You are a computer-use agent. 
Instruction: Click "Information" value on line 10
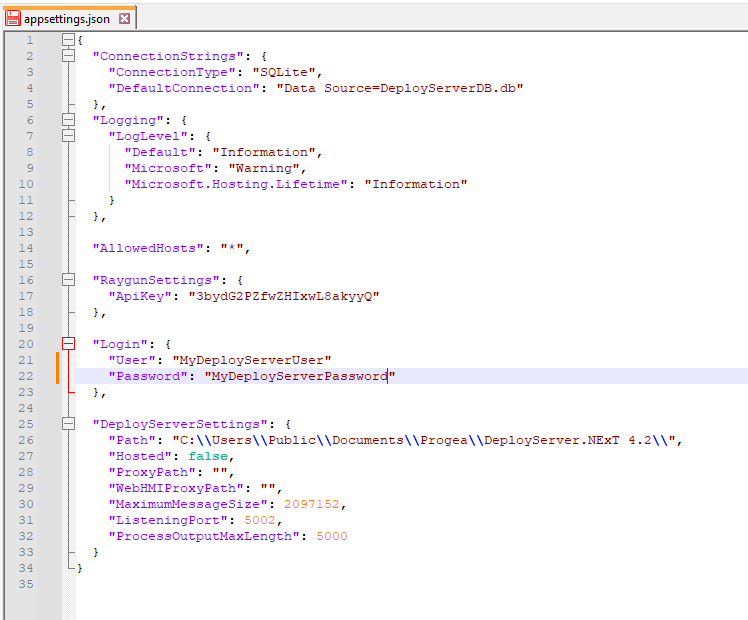click(x=416, y=185)
